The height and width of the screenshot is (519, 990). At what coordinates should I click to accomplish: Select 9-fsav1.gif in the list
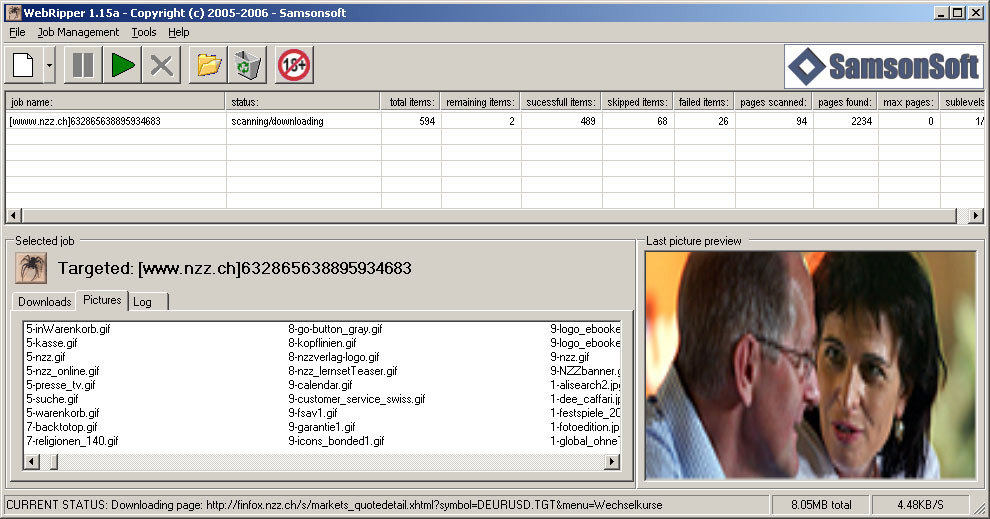click(313, 413)
